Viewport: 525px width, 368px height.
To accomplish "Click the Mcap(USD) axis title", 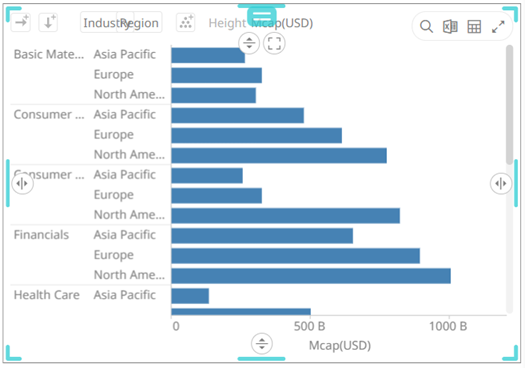I will click(x=340, y=345).
